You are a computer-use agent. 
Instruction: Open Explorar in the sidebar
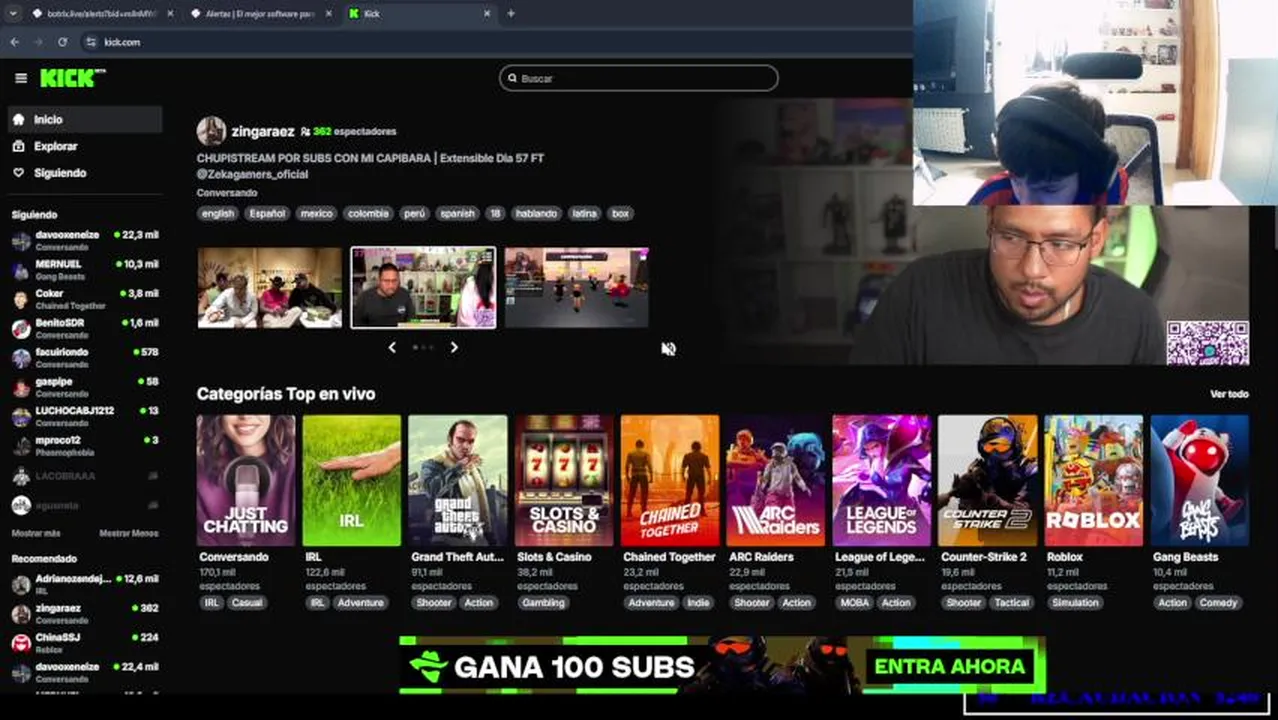[x=85, y=146]
